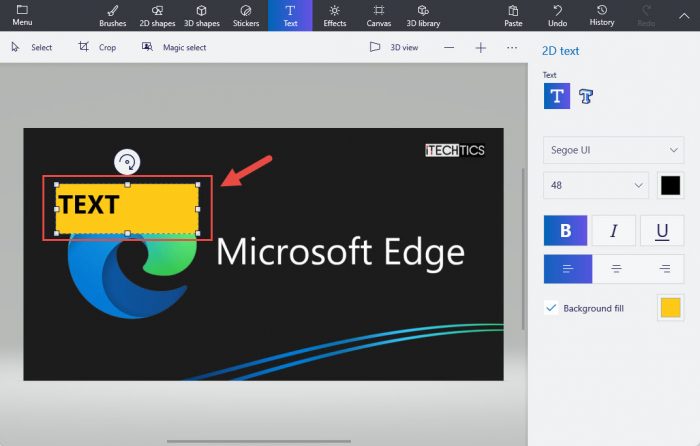700x446 pixels.
Task: Open the Canvas tab
Action: click(x=379, y=16)
